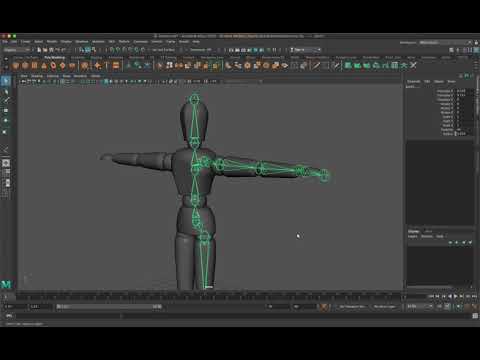This screenshot has width=480, height=360.
Task: Play animation backwards
Action: click(450, 296)
